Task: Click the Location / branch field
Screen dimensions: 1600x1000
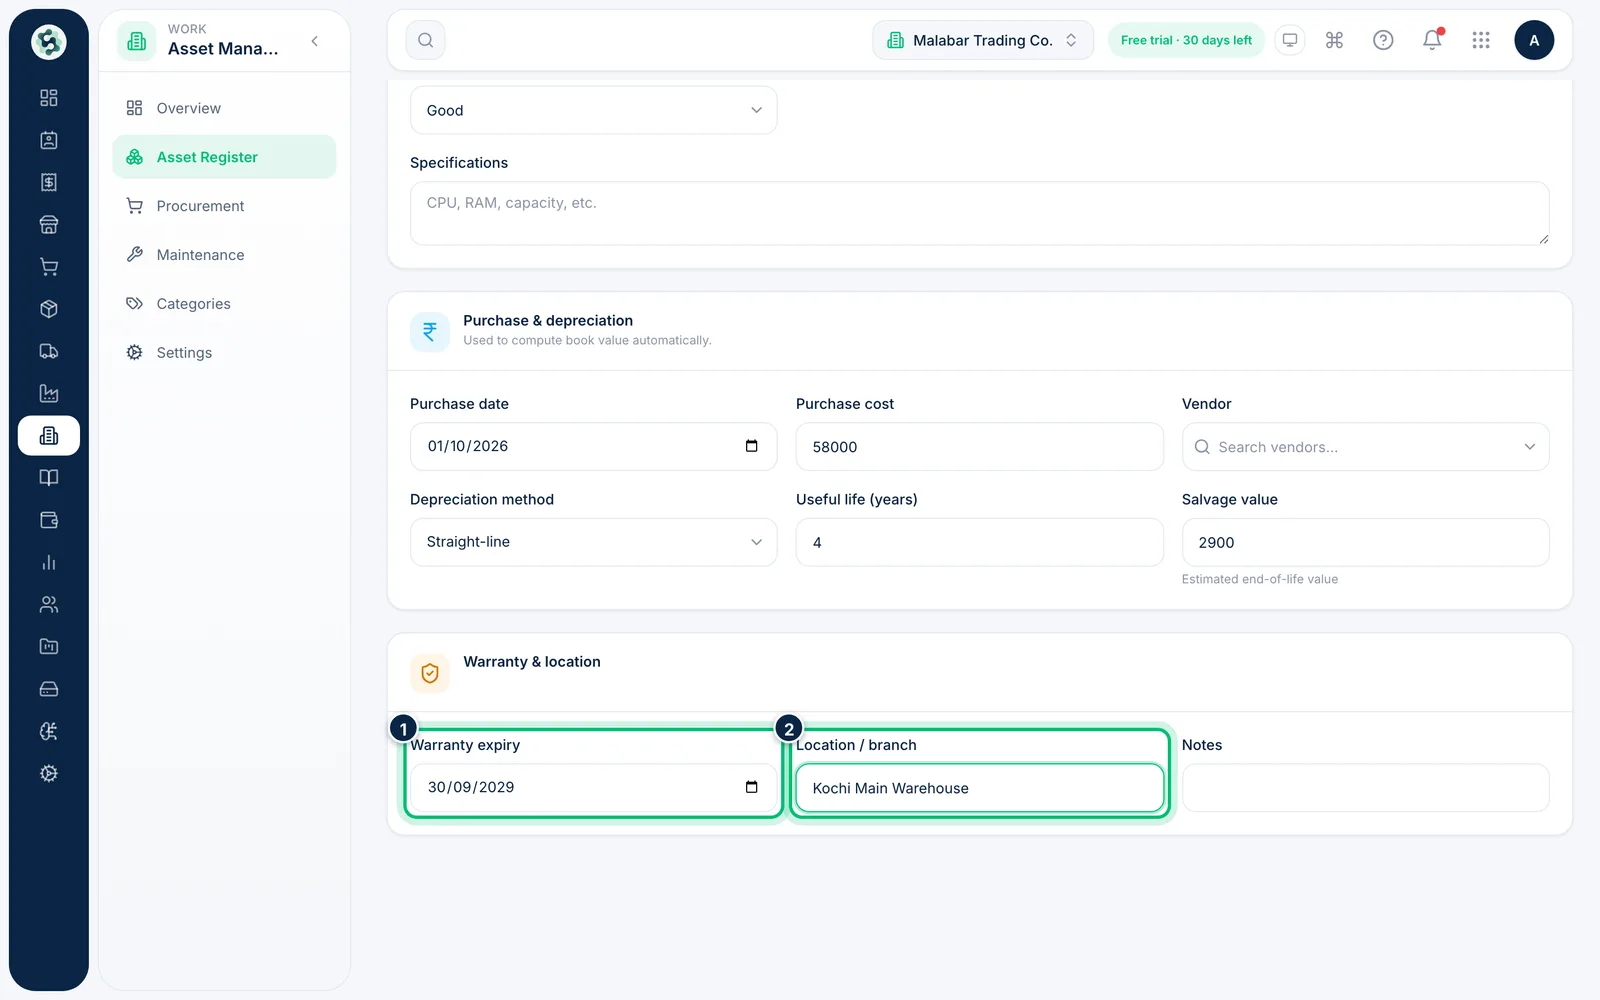Action: [979, 788]
